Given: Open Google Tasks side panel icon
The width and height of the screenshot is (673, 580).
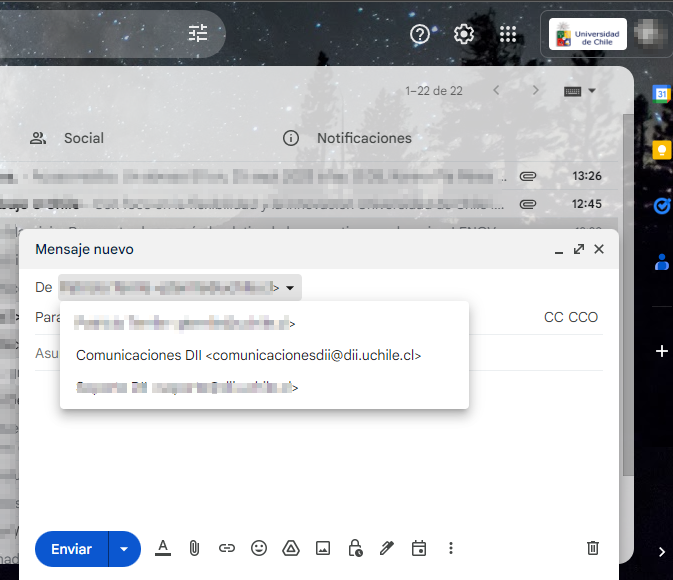Looking at the screenshot, I should 661,206.
